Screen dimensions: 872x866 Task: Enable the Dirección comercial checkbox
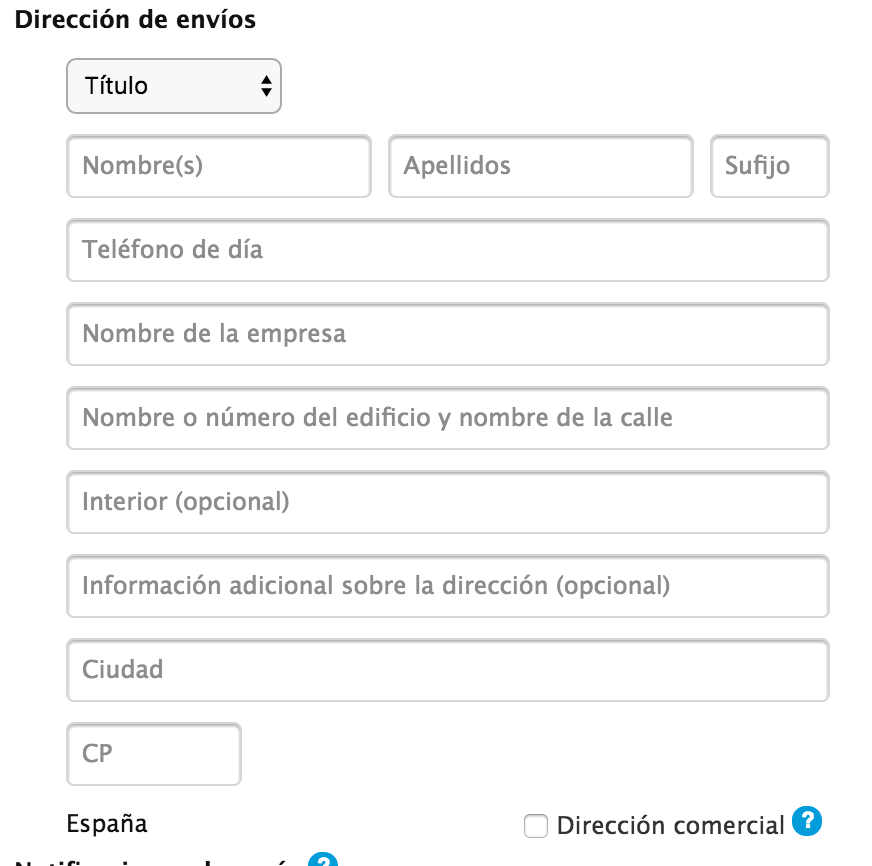tap(537, 826)
